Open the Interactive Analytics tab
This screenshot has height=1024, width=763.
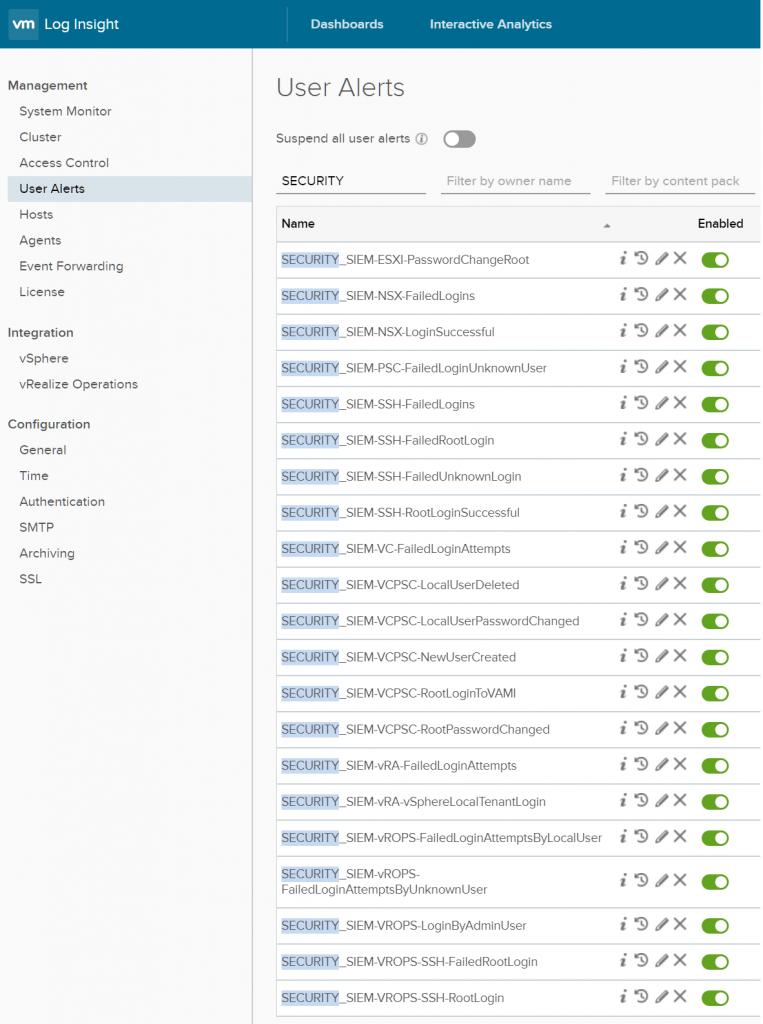(x=490, y=24)
